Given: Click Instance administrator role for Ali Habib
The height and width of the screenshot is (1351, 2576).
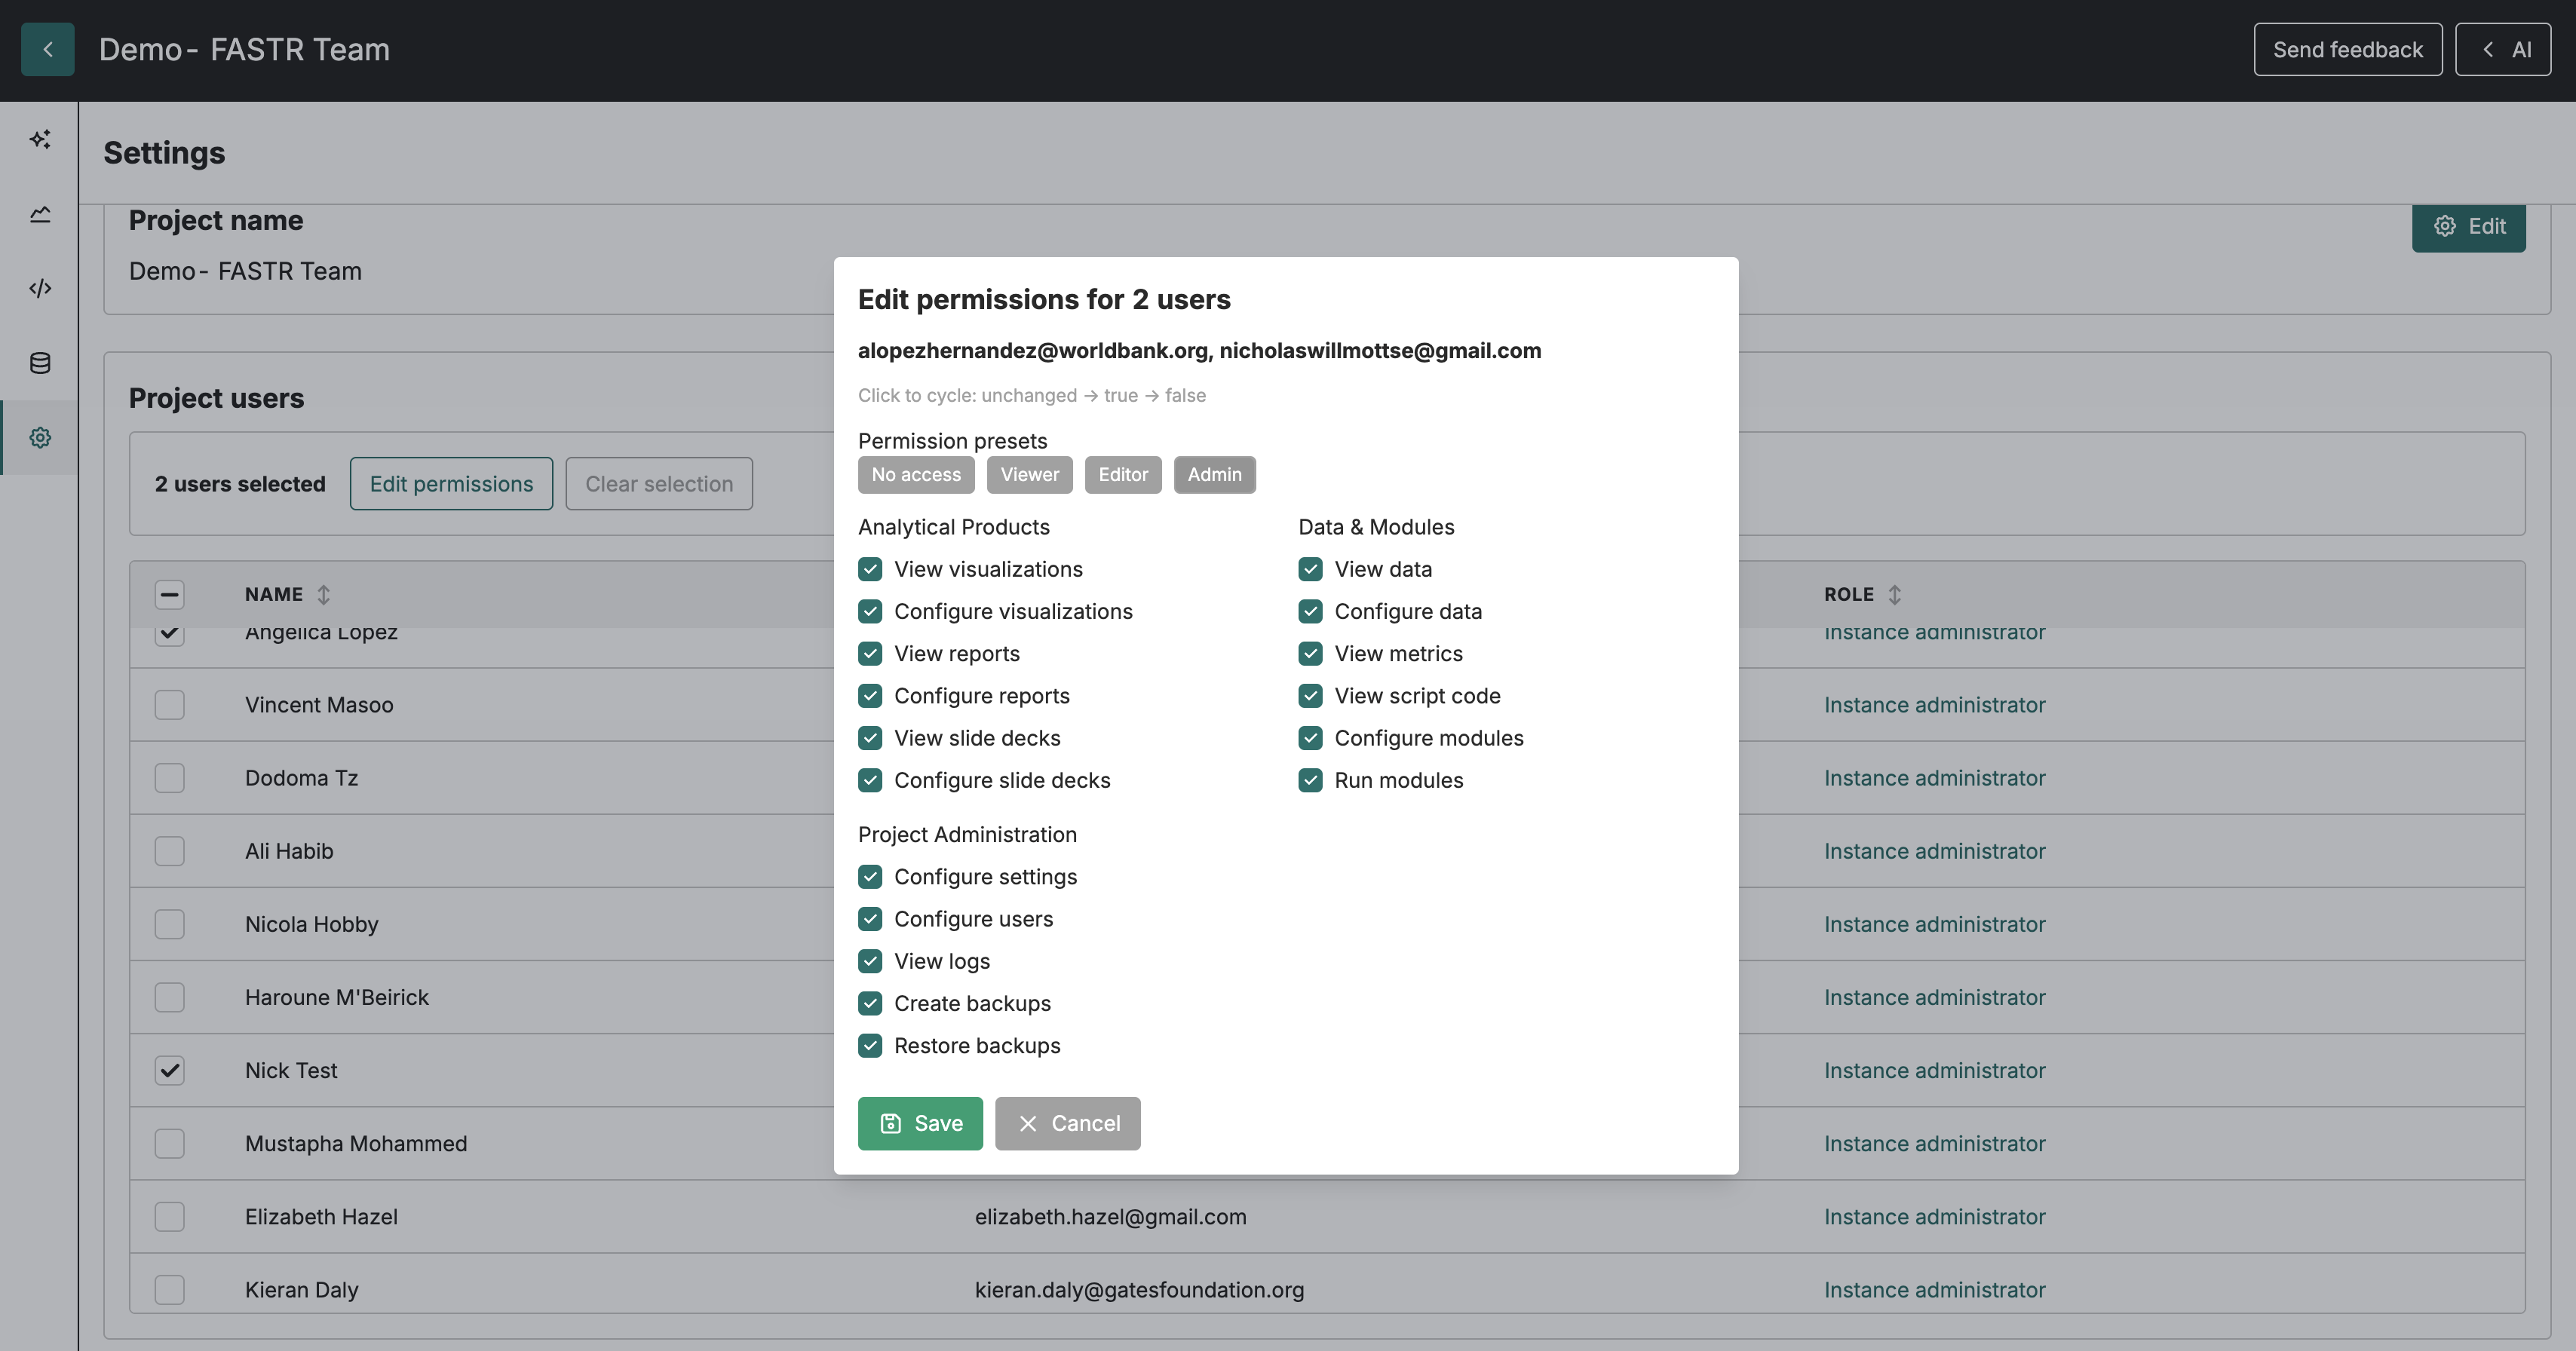Looking at the screenshot, I should (1934, 851).
